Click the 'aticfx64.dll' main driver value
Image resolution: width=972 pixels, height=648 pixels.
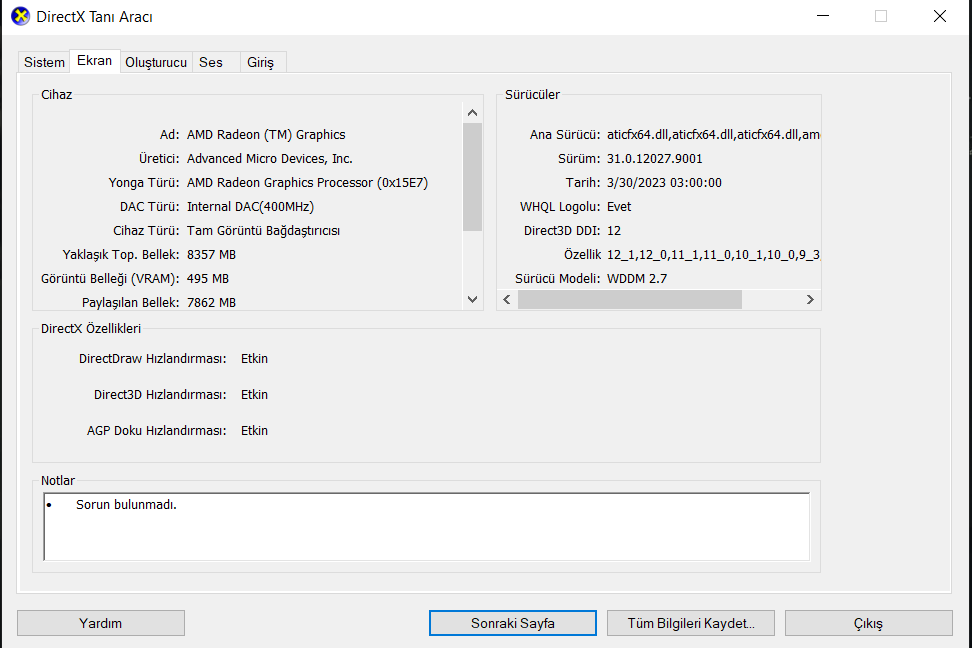click(713, 135)
